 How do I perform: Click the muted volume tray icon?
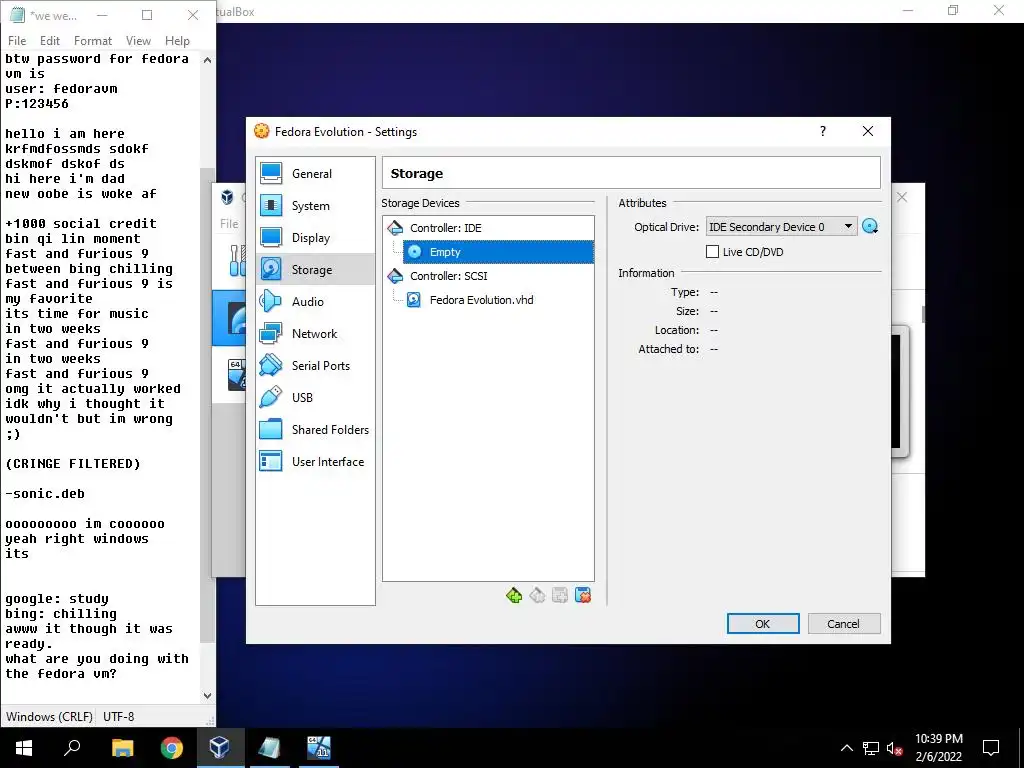[x=894, y=748]
